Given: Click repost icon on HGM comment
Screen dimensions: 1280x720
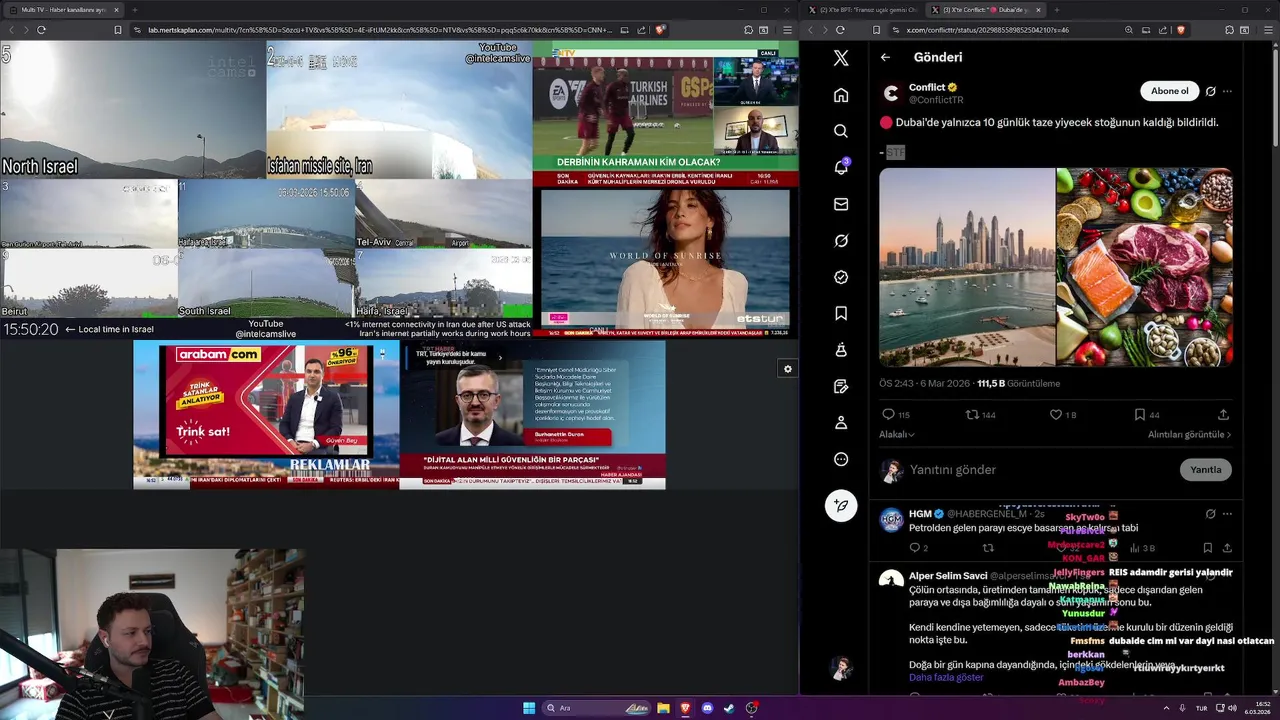Looking at the screenshot, I should 988,548.
